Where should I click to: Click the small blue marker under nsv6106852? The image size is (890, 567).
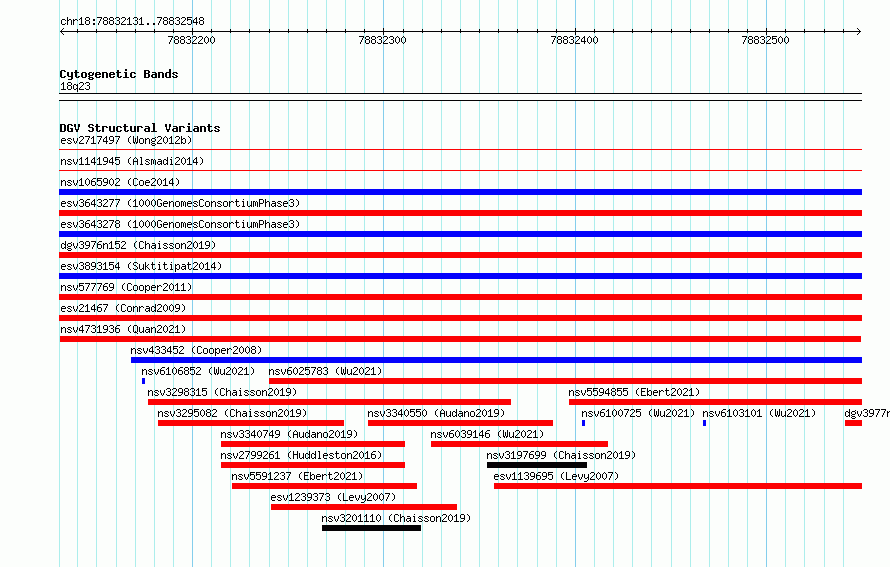pos(143,381)
